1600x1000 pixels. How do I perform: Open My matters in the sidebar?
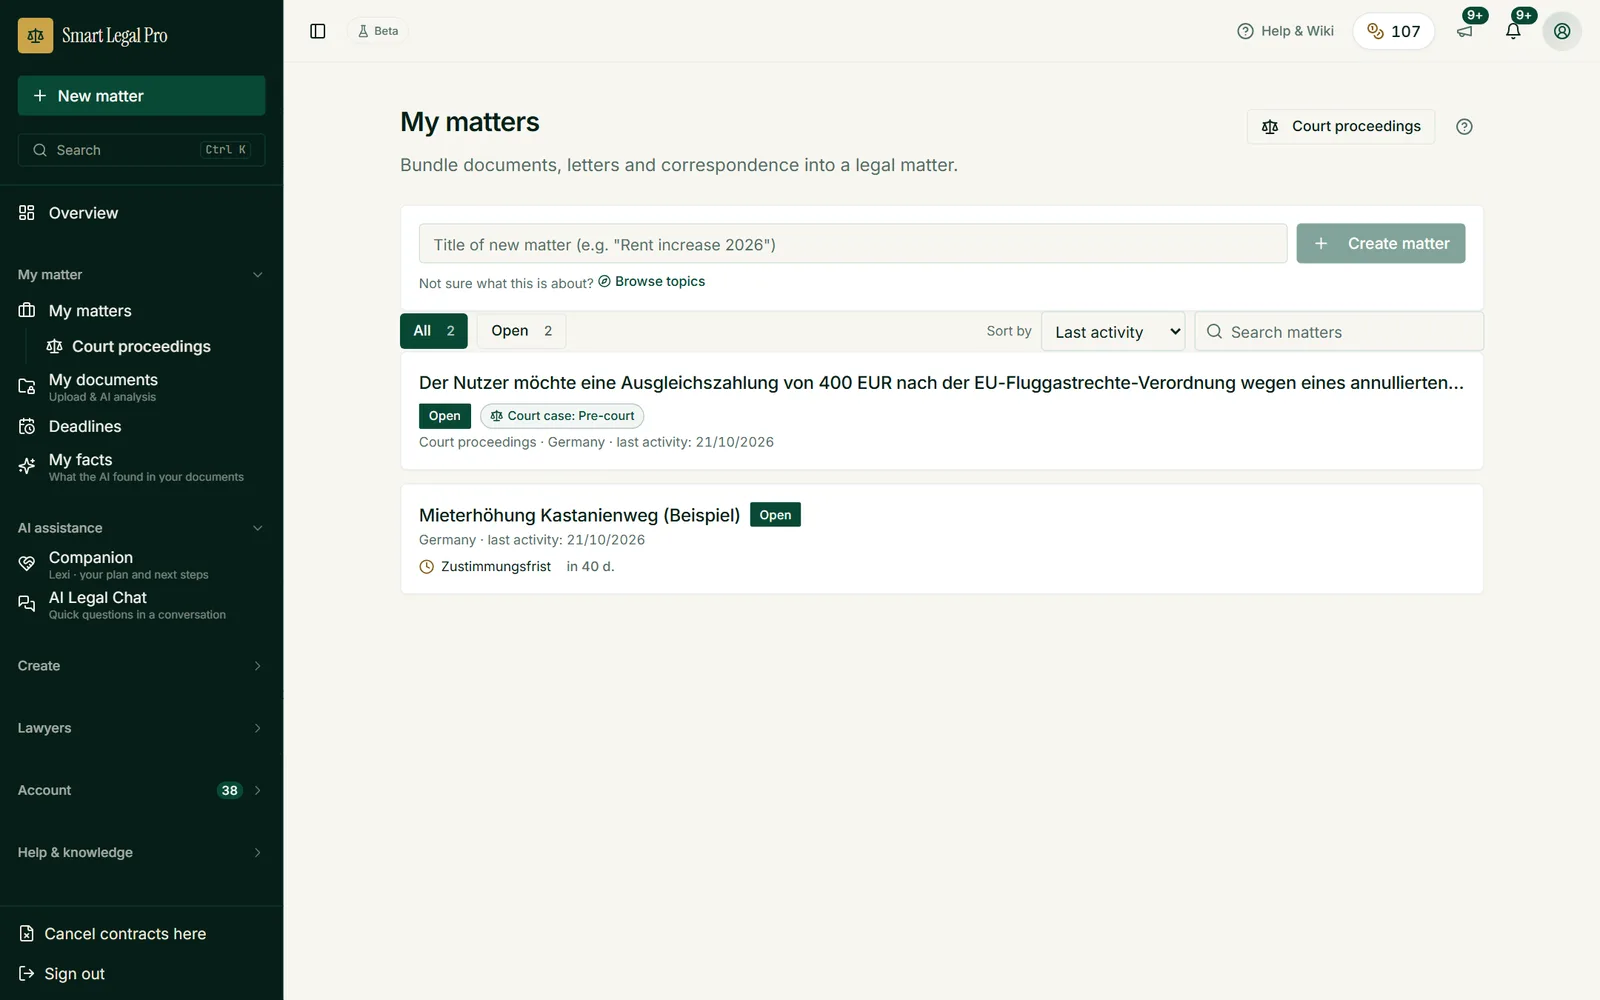tap(141, 311)
